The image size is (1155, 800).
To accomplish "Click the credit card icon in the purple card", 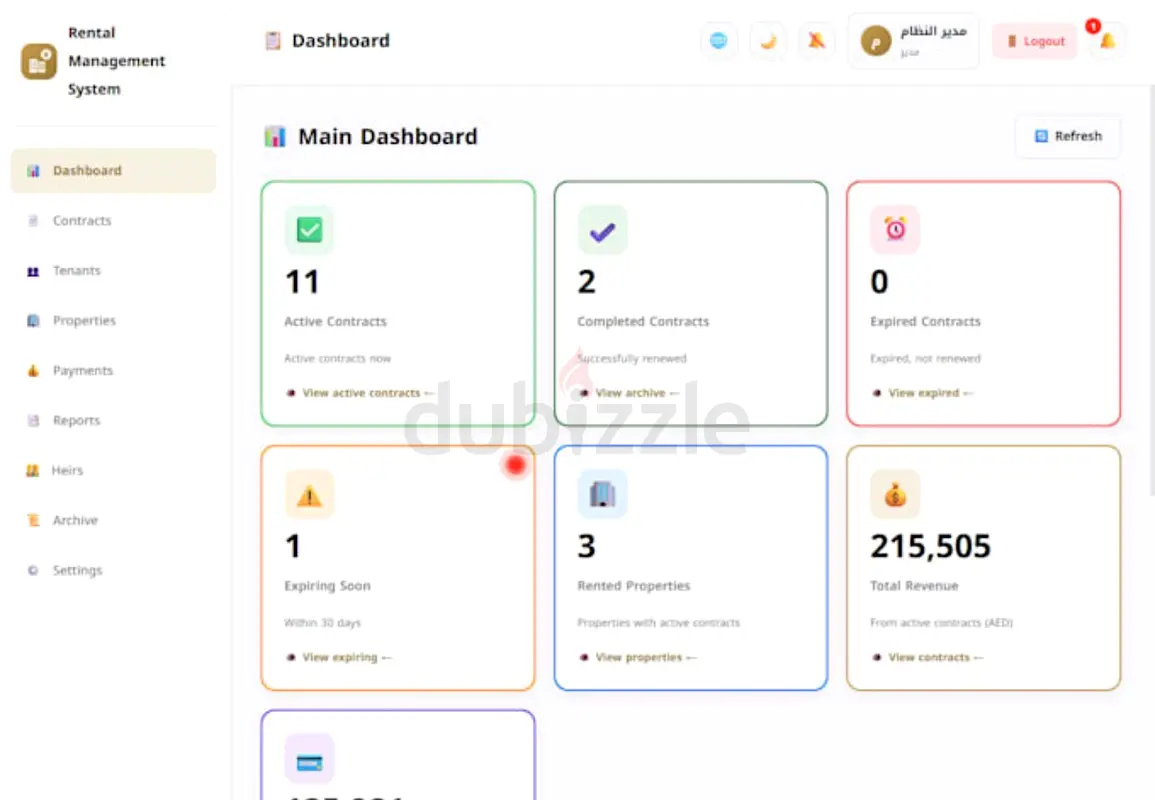I will click(309, 759).
